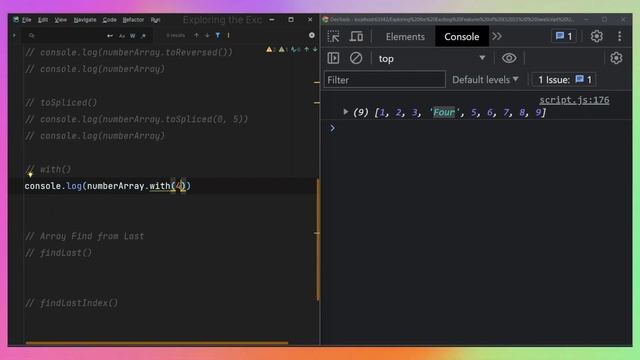640x360 pixels.
Task: Open the Run menu in the IDE
Action: [x=155, y=20]
